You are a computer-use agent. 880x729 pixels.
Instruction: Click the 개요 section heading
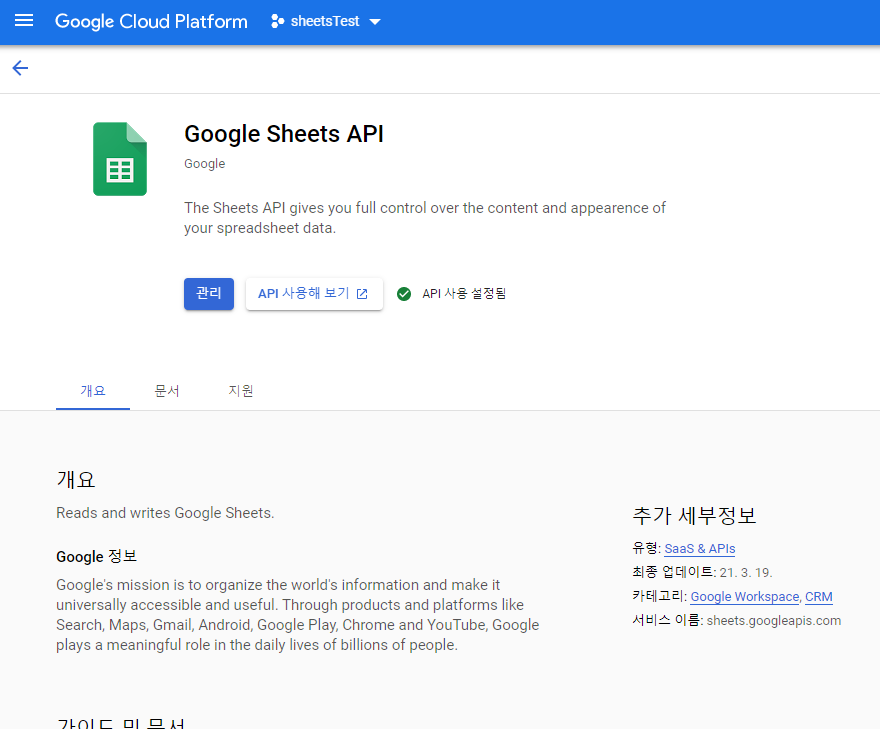point(76,480)
